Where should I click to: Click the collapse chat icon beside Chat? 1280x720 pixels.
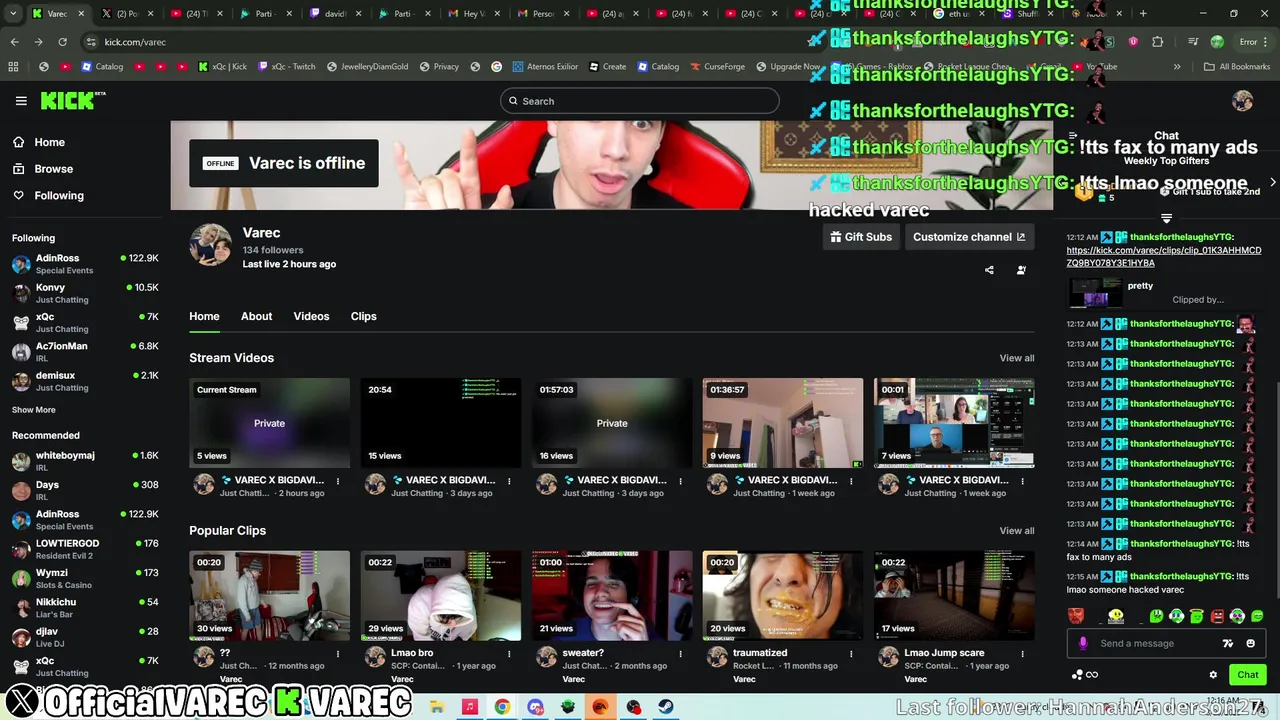[1072, 135]
